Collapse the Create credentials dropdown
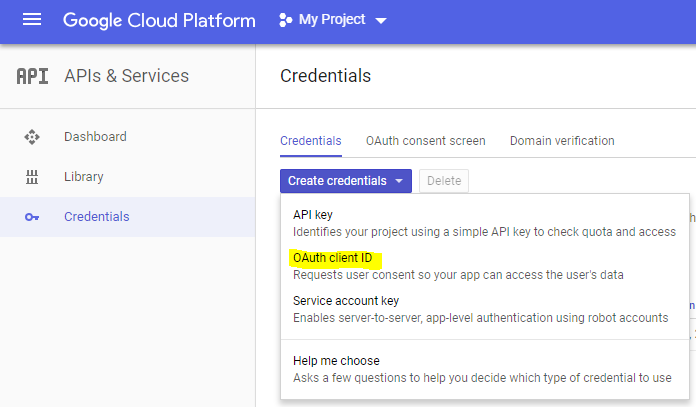Screen dimensions: 696x407 coord(346,181)
